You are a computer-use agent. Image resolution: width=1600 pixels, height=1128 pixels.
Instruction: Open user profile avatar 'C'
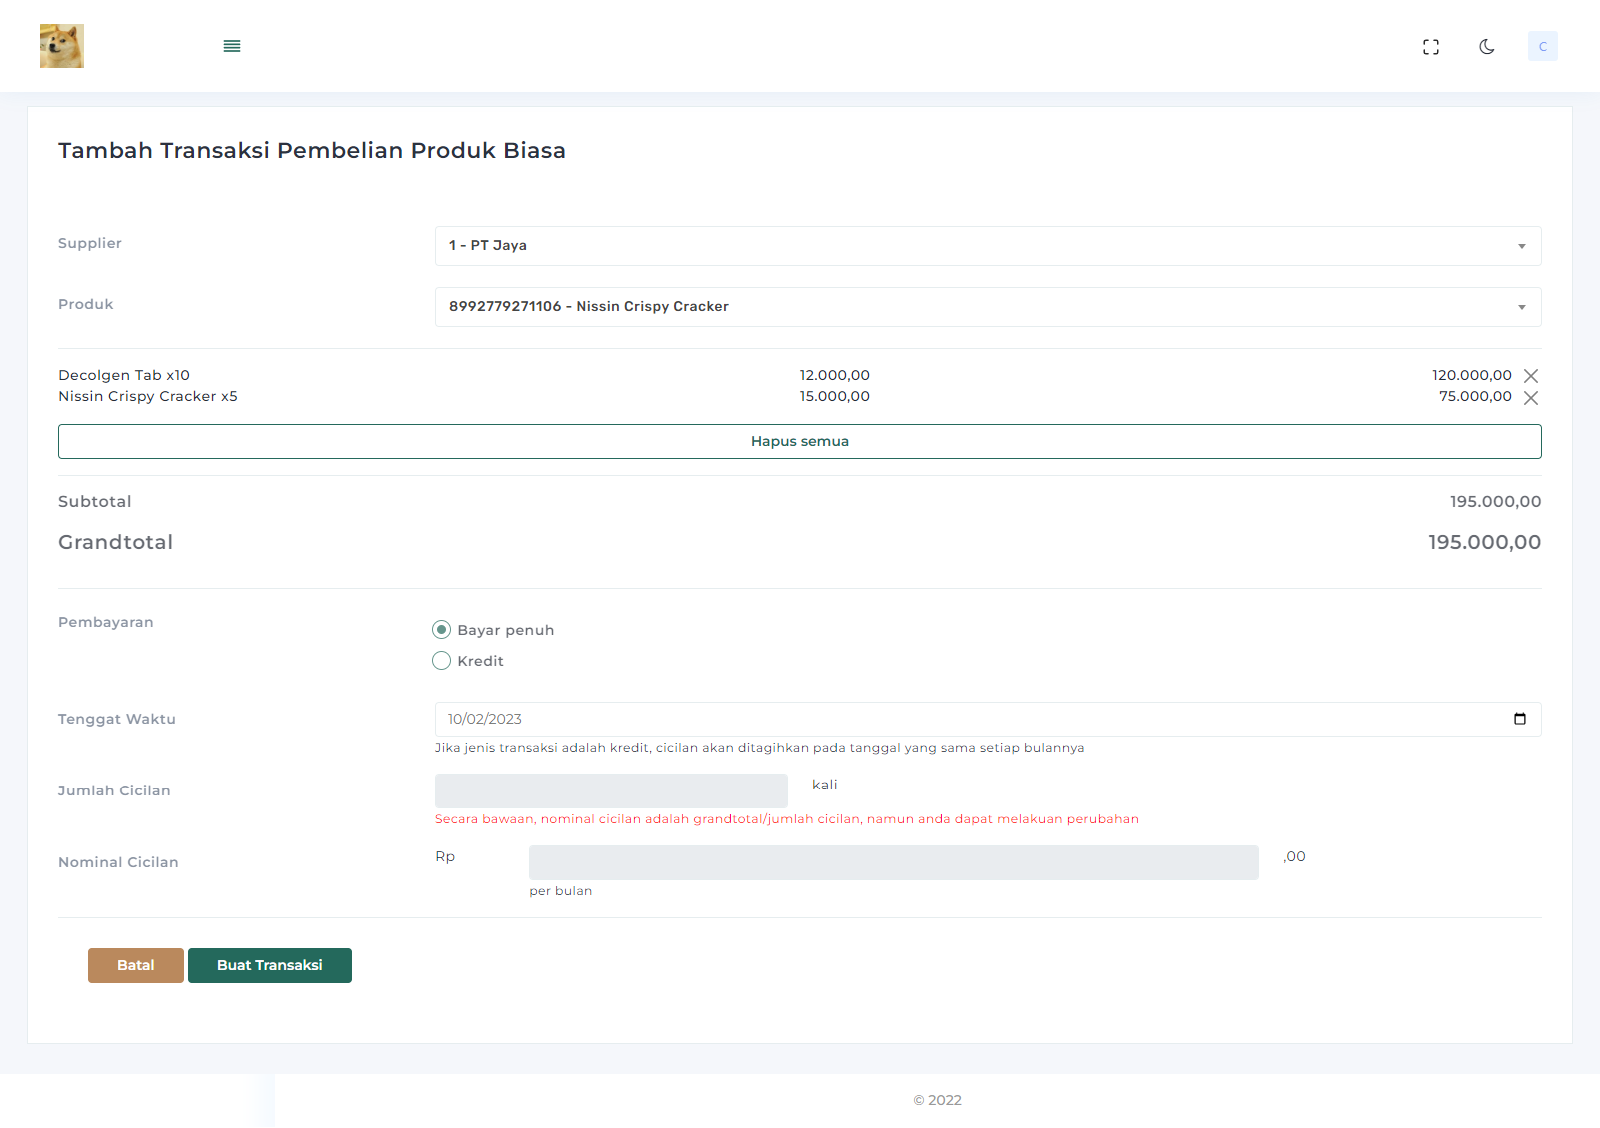click(x=1542, y=47)
